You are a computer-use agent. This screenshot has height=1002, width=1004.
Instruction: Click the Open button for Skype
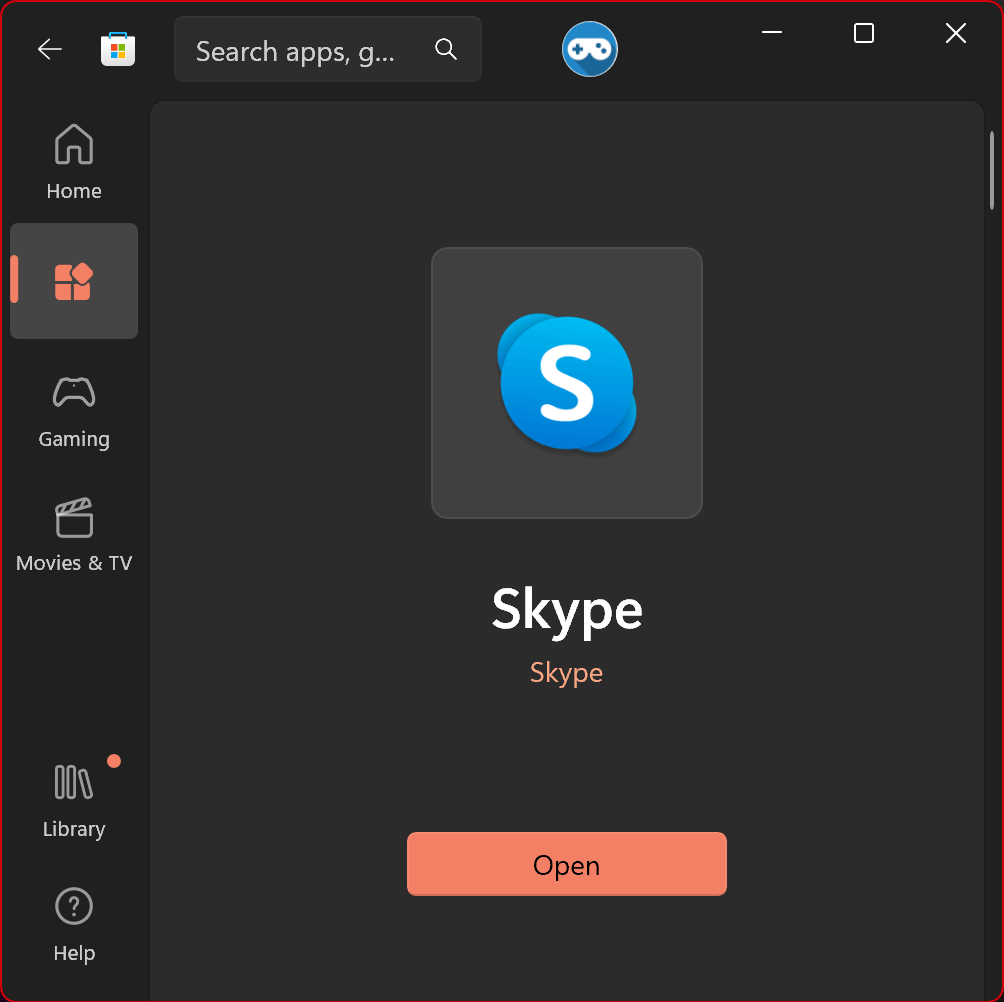567,864
